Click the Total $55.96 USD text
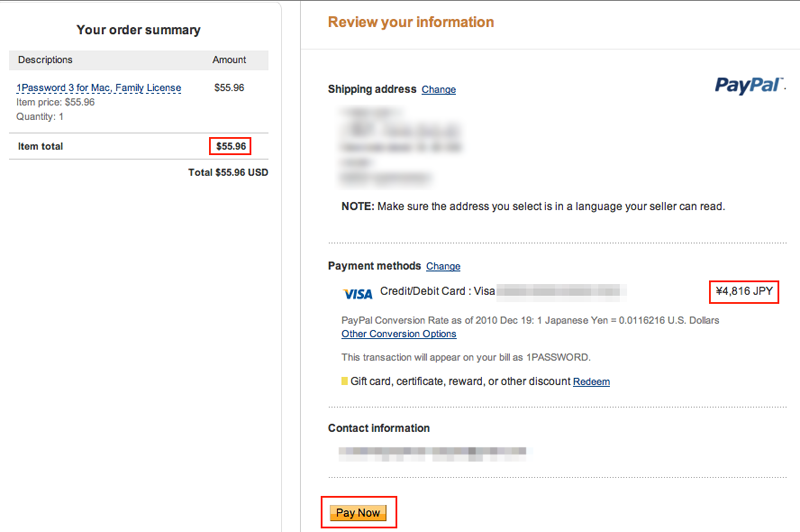 [228, 172]
